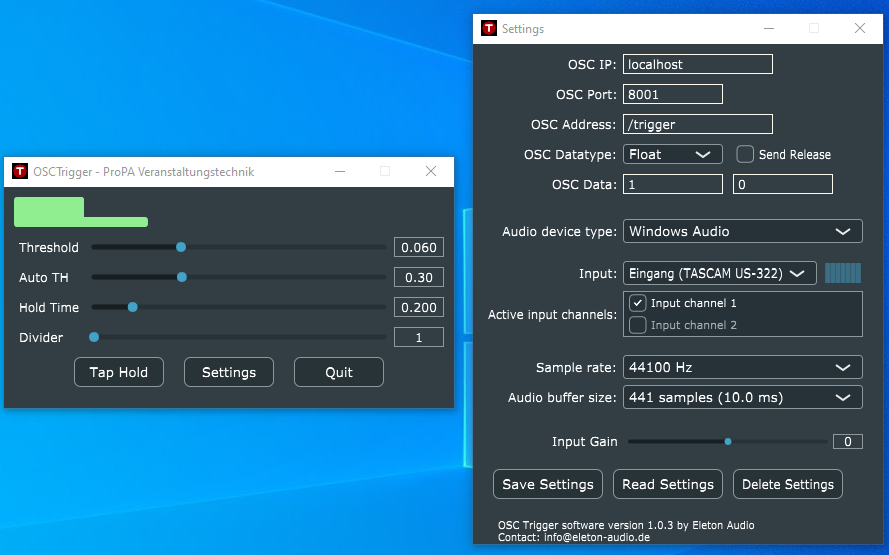Click the Auto TH value box 0.30
Screen dimensions: 889x555
[418, 277]
